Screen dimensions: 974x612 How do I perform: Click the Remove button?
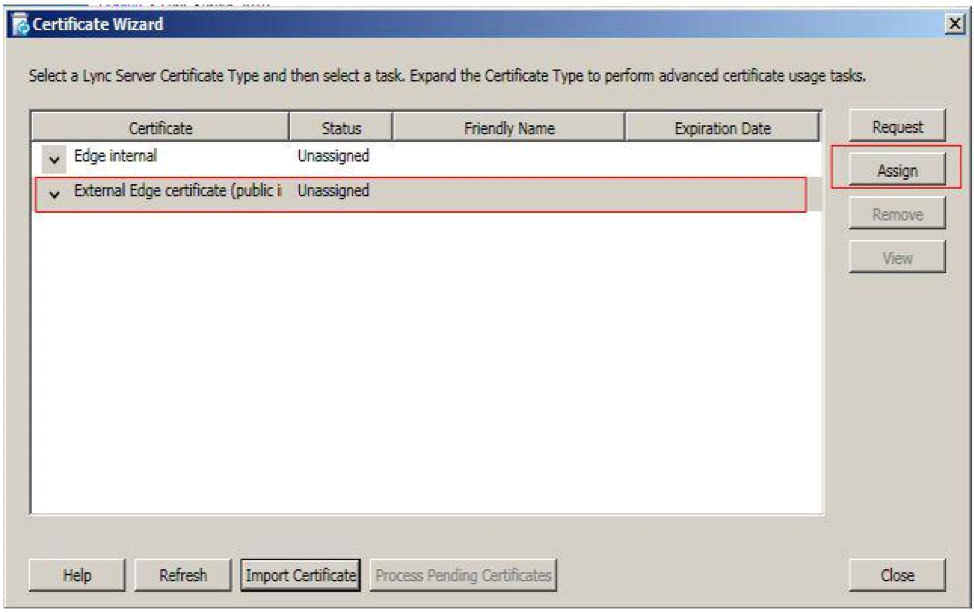click(x=897, y=214)
